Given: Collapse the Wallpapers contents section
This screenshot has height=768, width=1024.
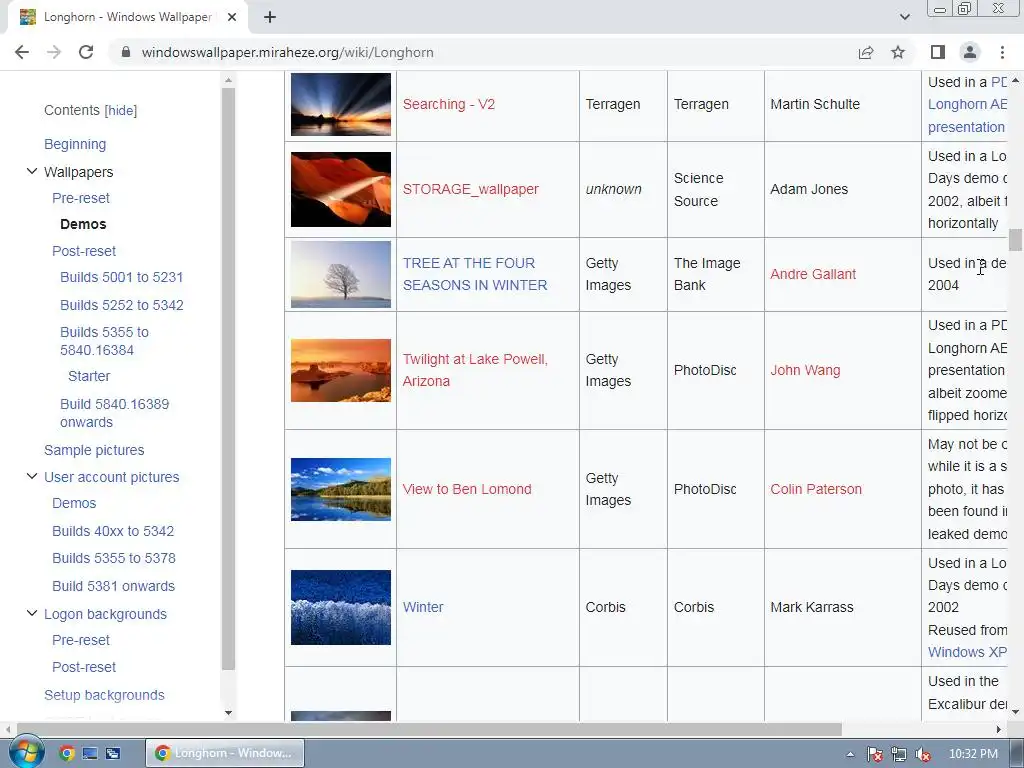Looking at the screenshot, I should coord(31,172).
